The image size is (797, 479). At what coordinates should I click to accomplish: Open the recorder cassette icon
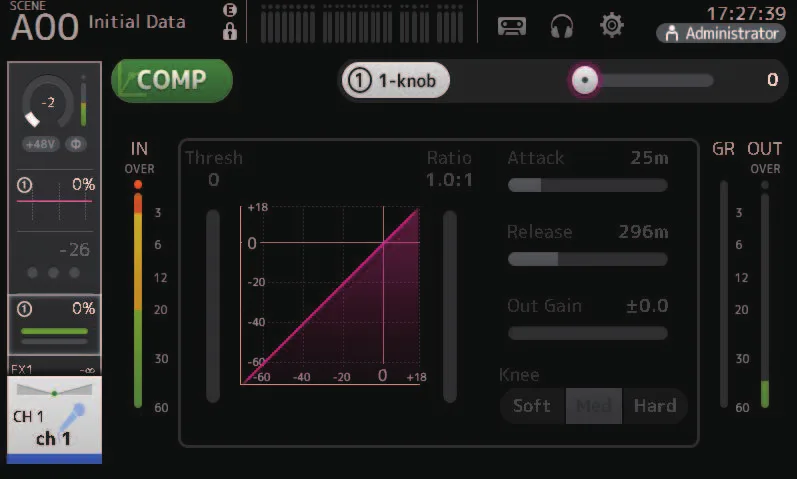511,25
